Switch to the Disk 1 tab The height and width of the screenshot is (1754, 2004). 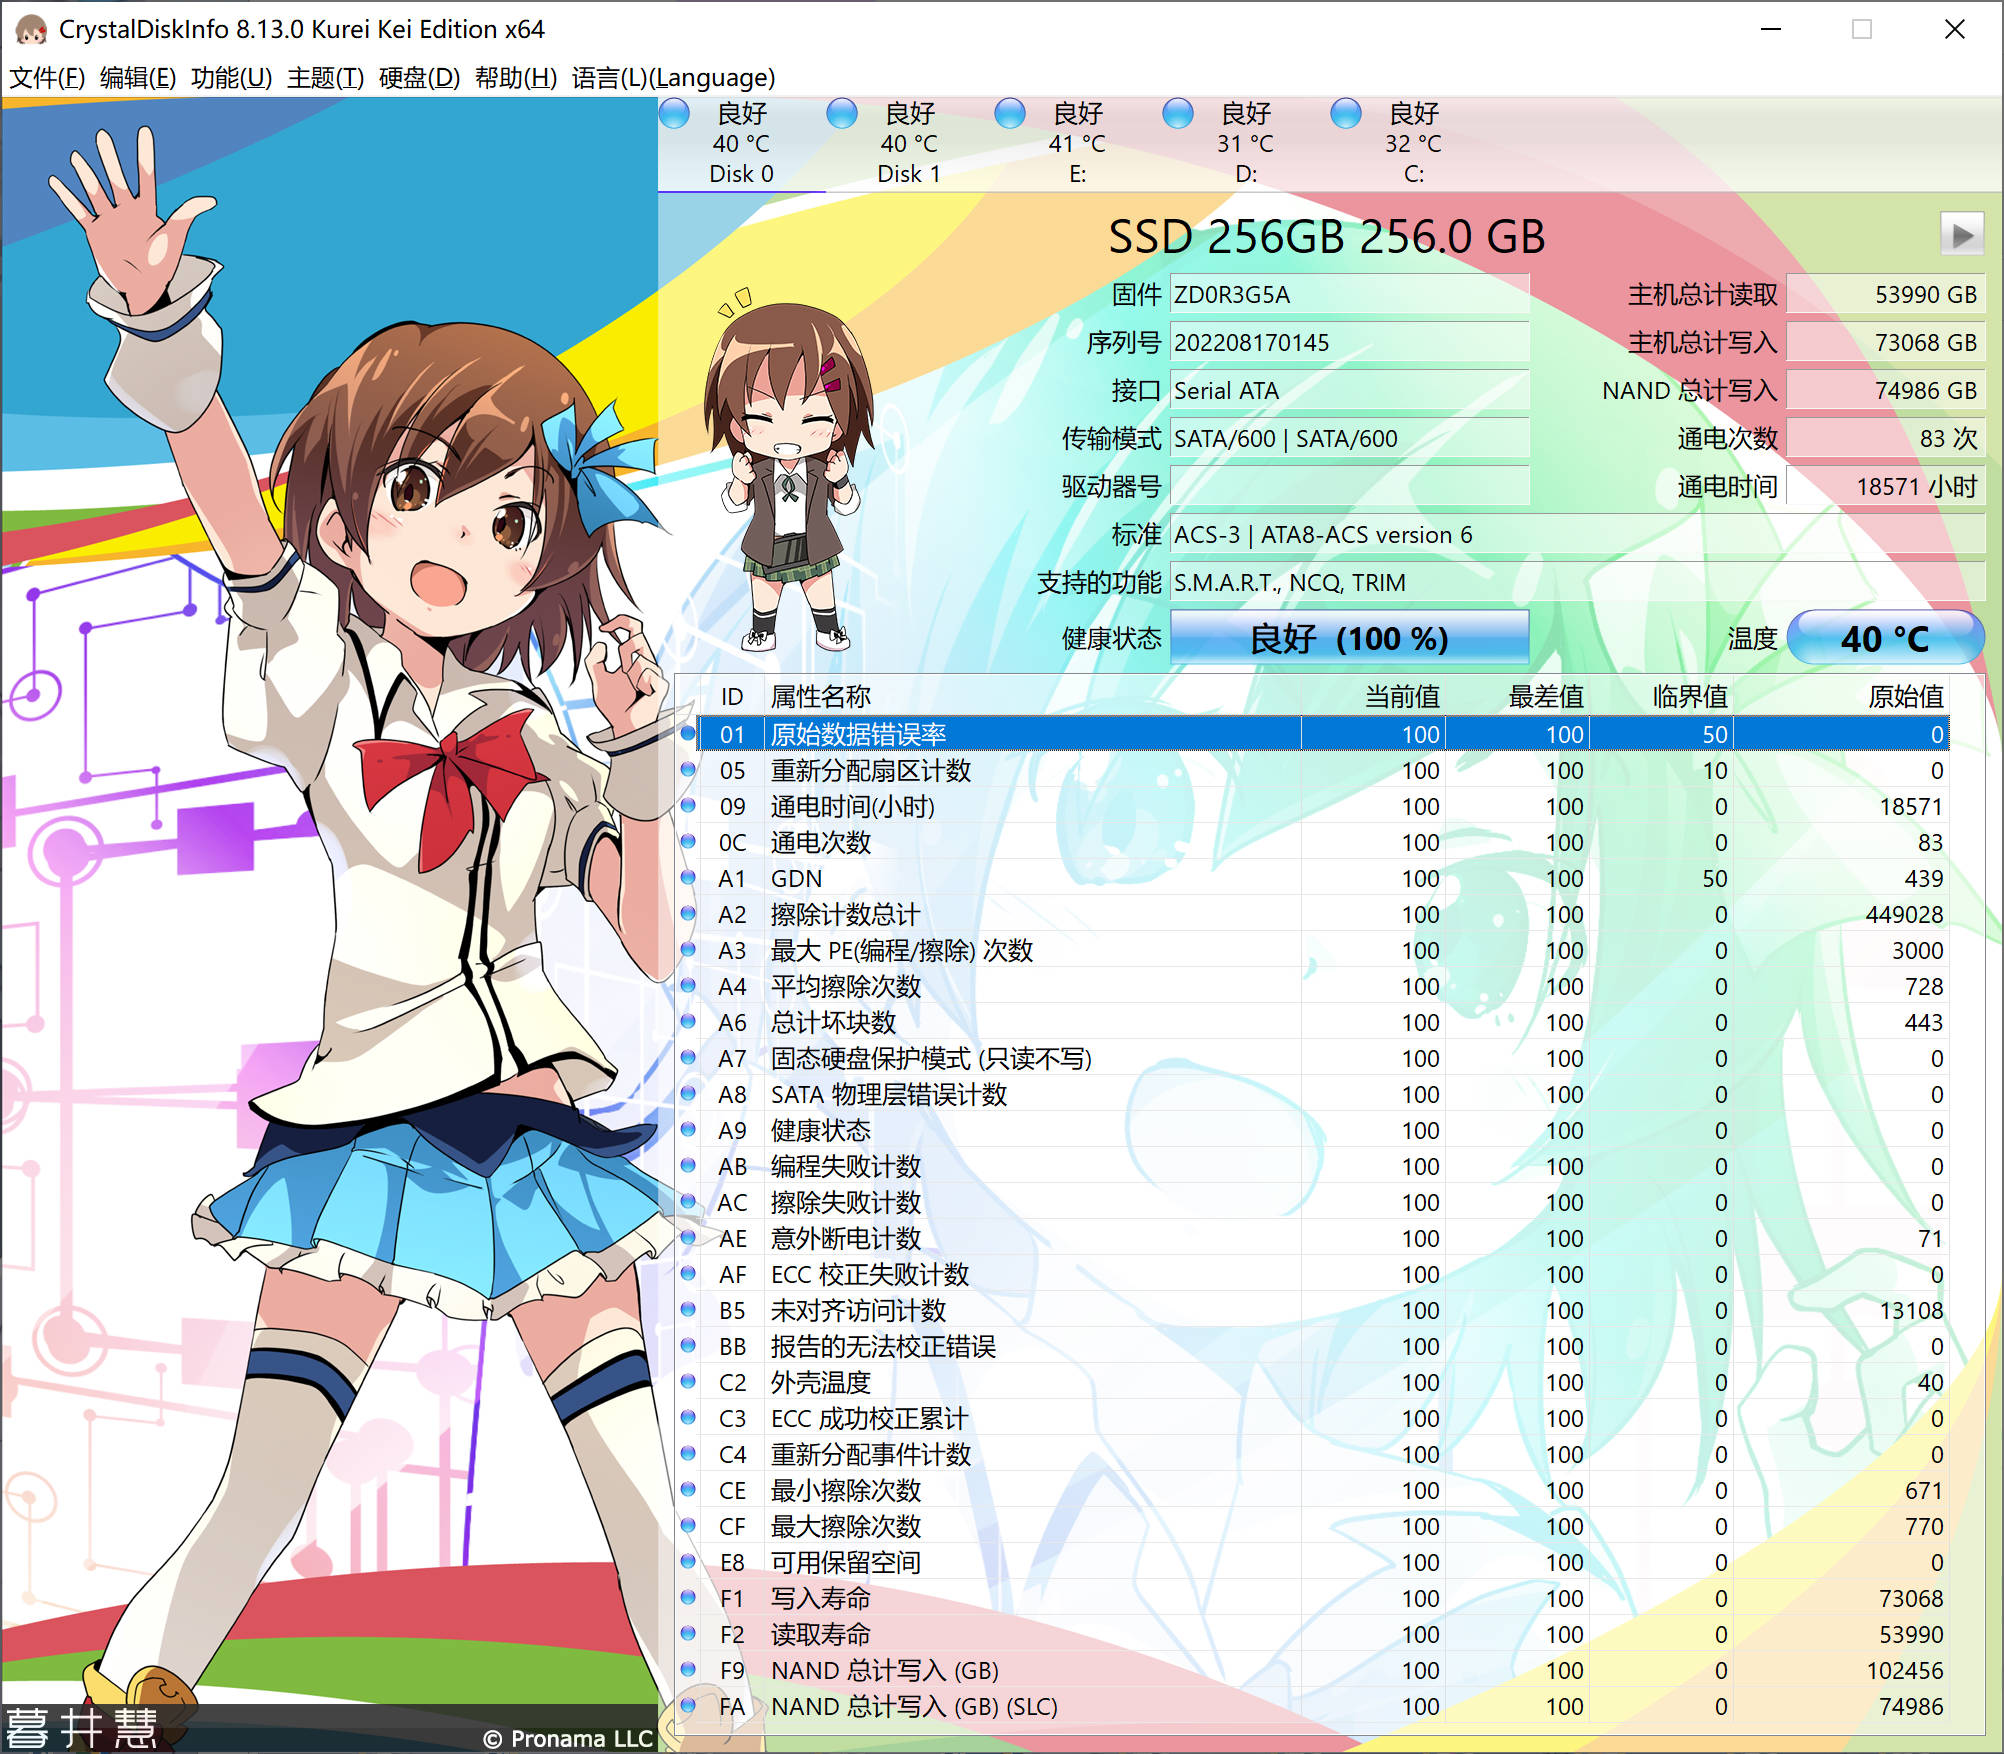click(x=909, y=143)
